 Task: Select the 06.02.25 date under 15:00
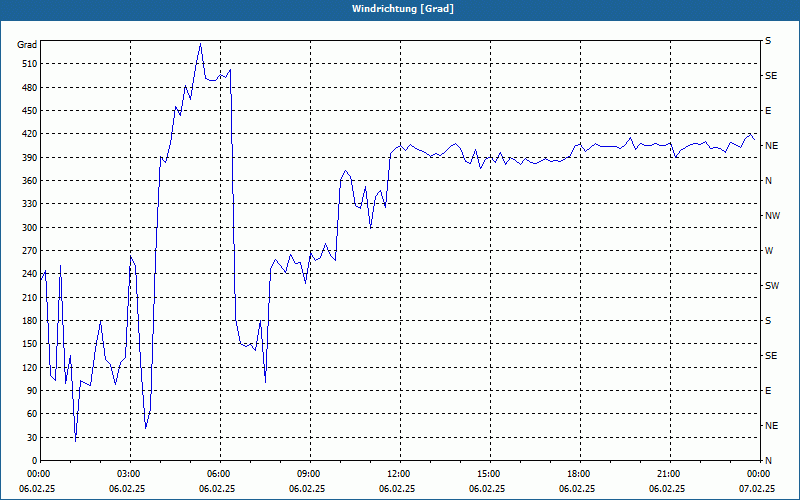tap(487, 488)
